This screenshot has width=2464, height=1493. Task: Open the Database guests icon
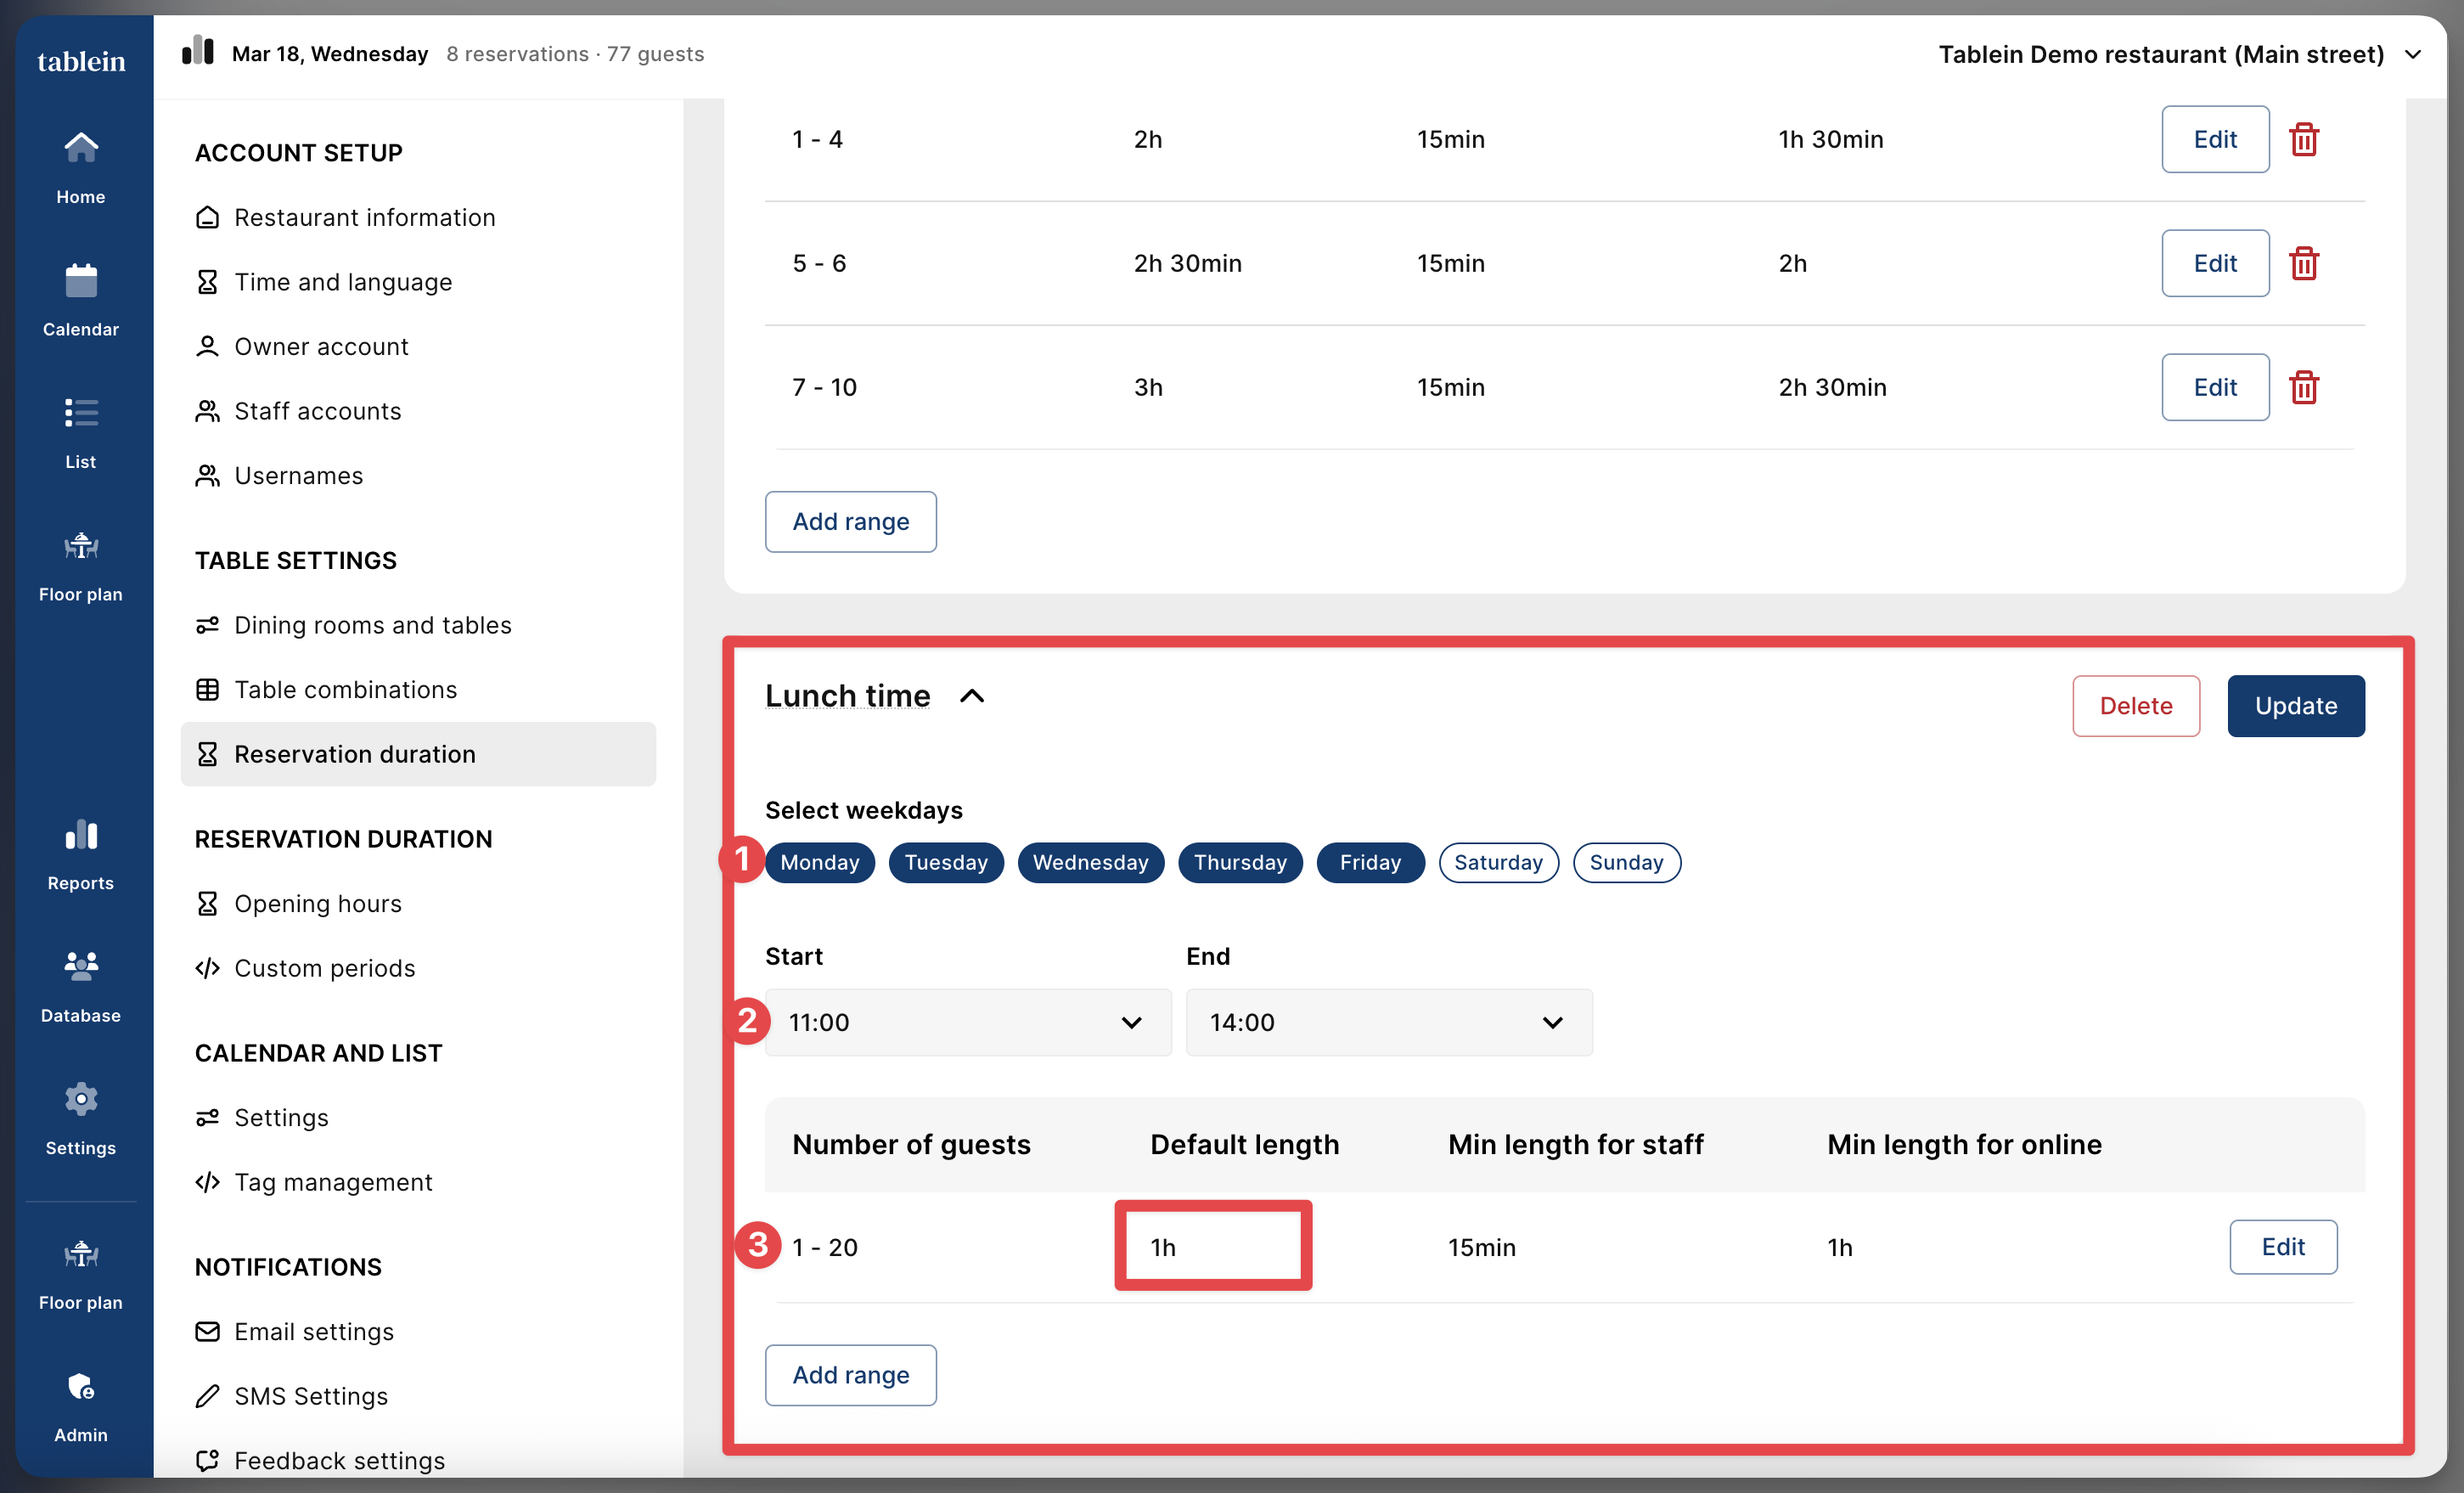pyautogui.click(x=81, y=966)
